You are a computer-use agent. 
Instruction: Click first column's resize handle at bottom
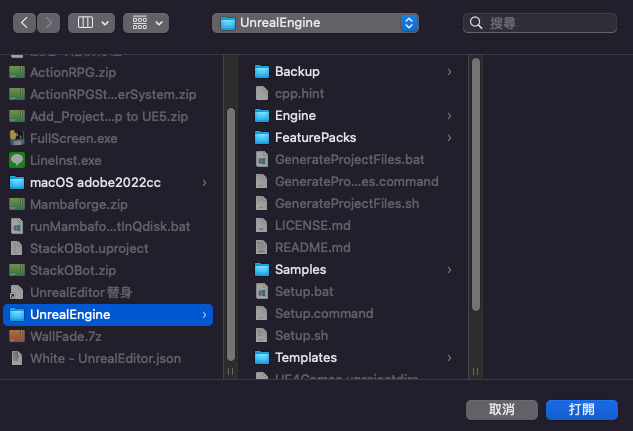click(231, 372)
